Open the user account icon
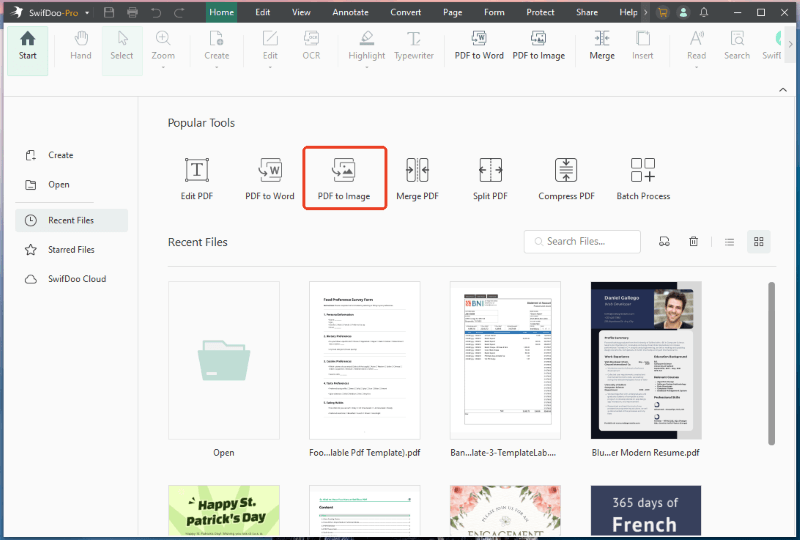The image size is (800, 540). tap(683, 12)
